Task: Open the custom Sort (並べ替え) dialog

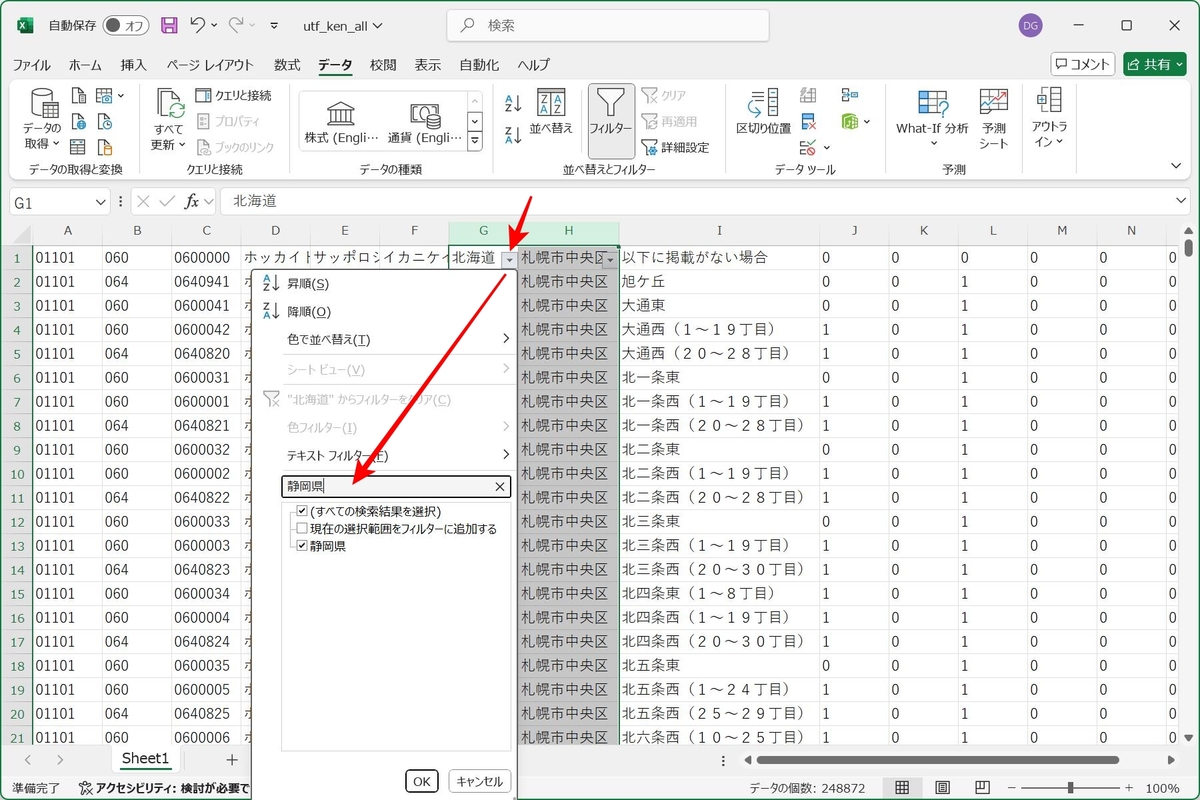Action: click(x=551, y=111)
